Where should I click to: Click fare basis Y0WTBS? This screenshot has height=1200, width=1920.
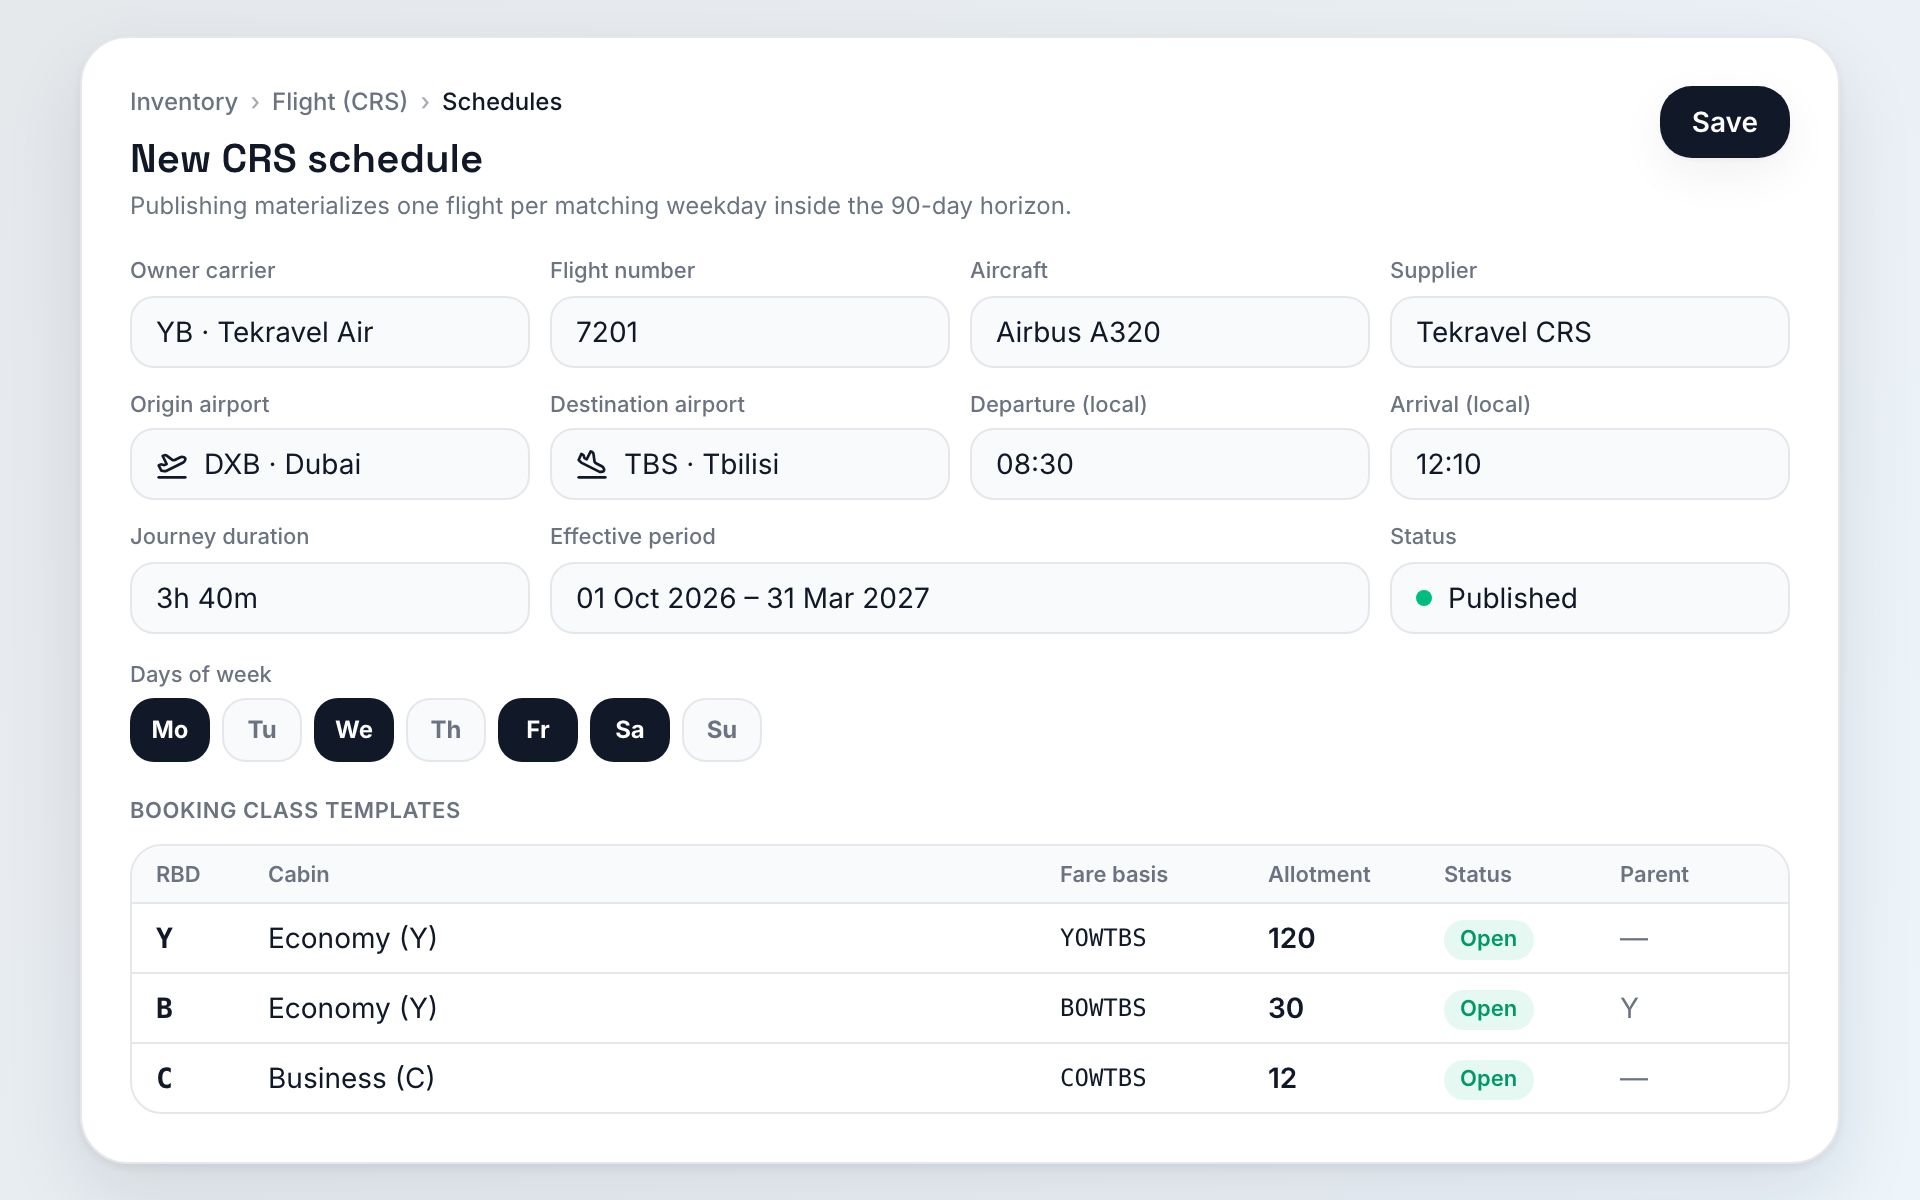coord(1103,938)
